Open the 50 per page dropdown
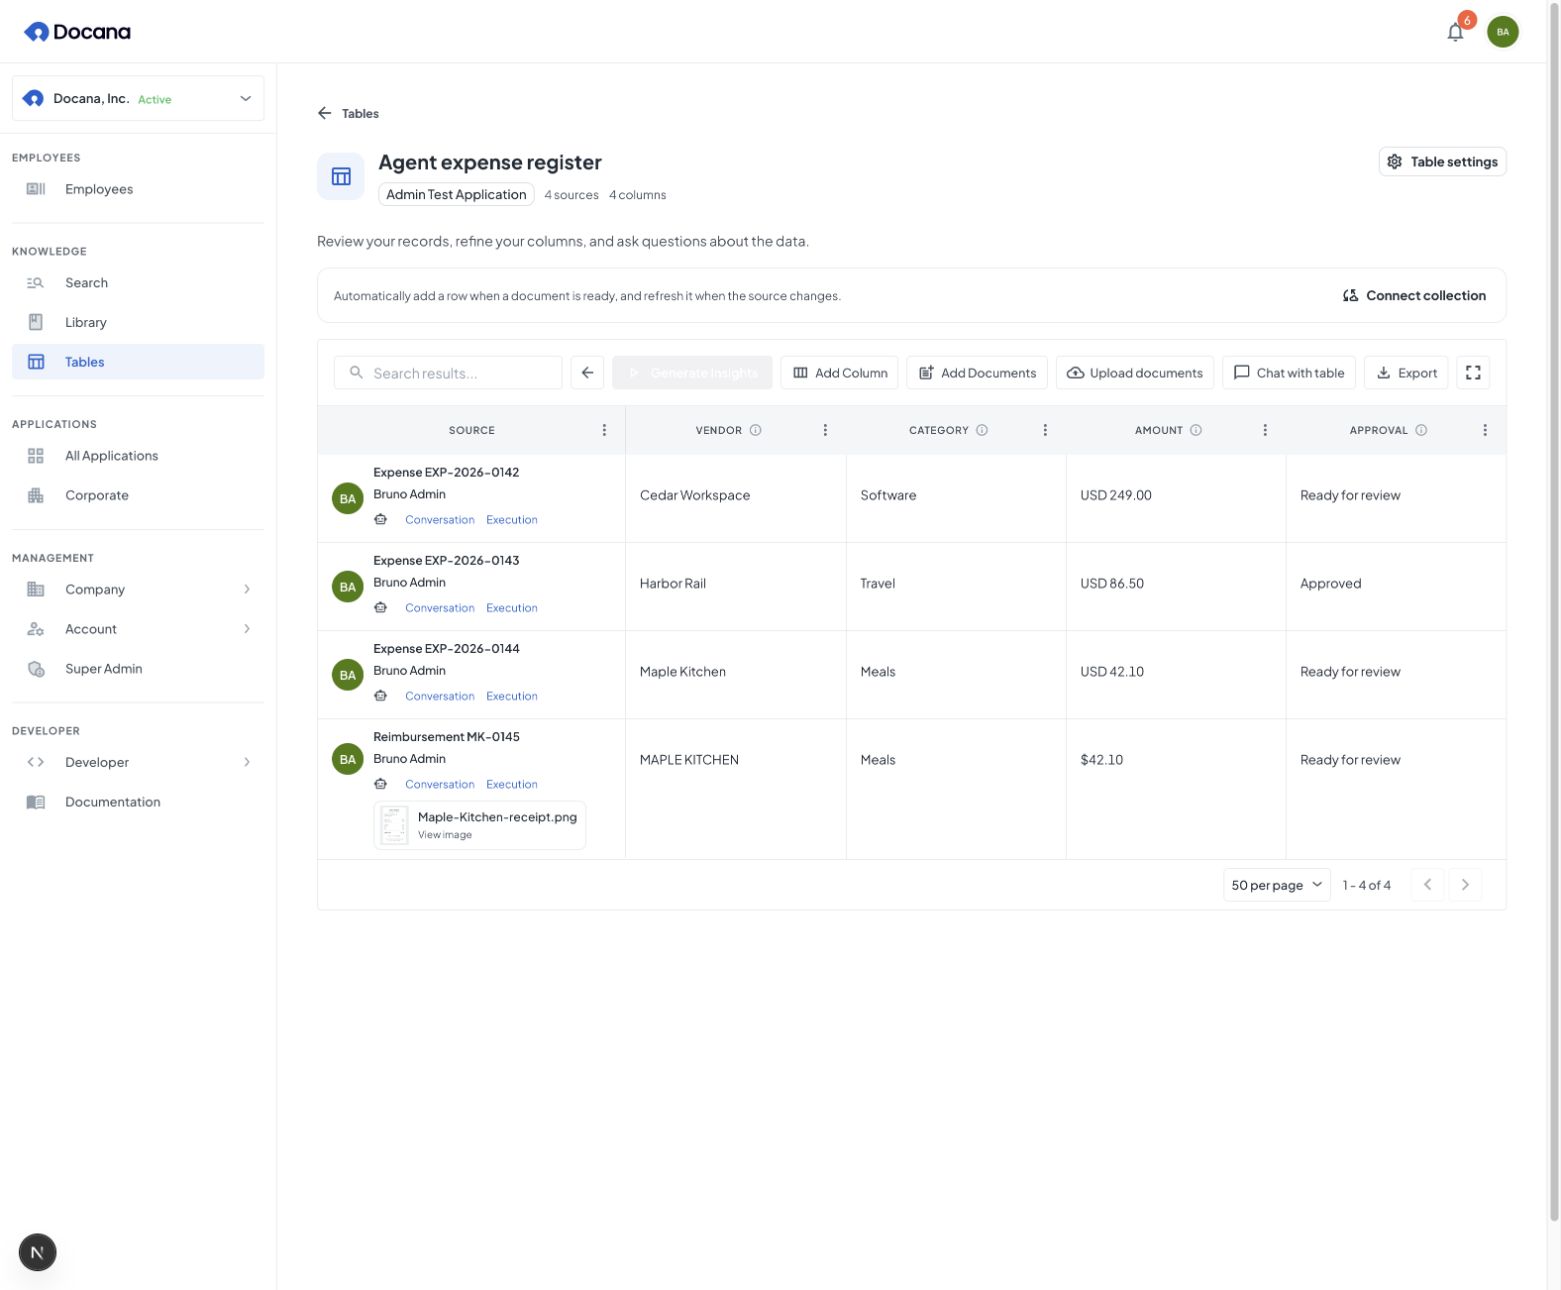This screenshot has width=1561, height=1290. coord(1277,885)
